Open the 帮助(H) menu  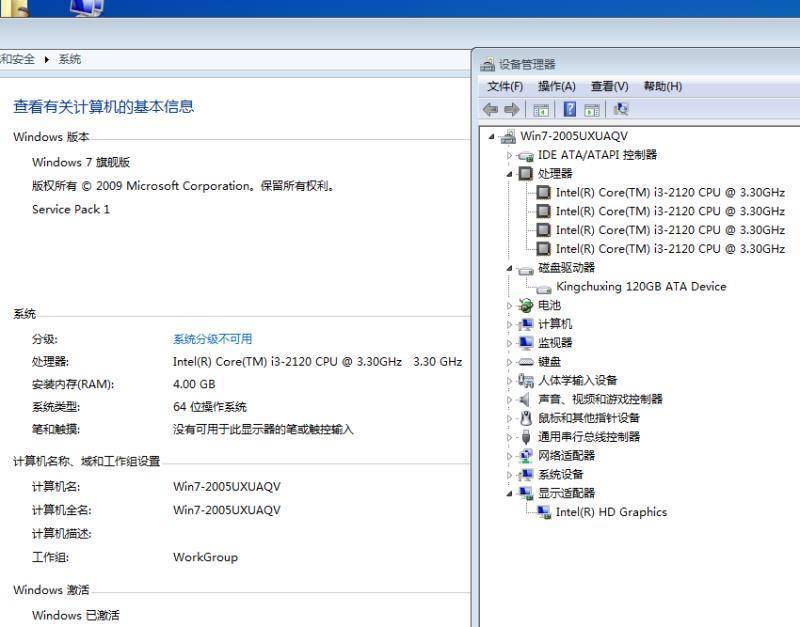pyautogui.click(x=663, y=86)
